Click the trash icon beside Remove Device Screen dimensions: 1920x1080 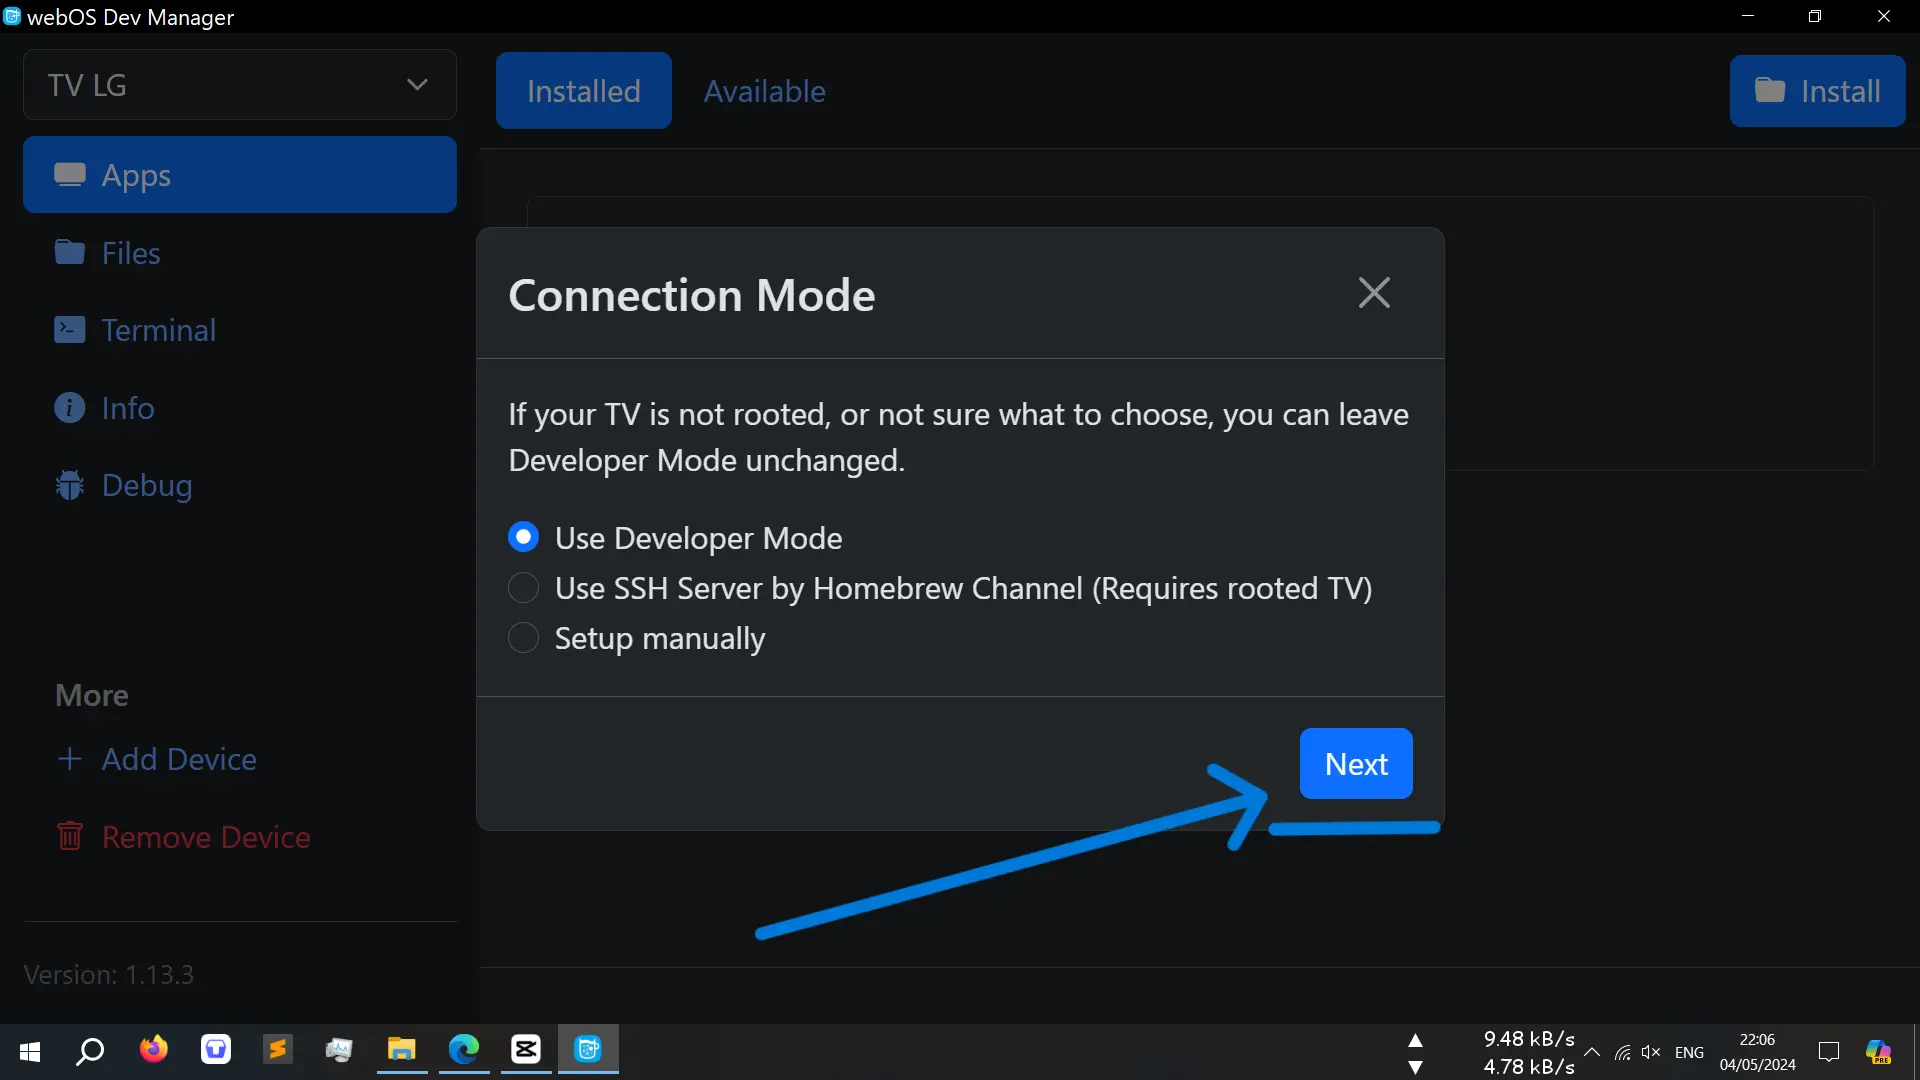click(x=69, y=836)
